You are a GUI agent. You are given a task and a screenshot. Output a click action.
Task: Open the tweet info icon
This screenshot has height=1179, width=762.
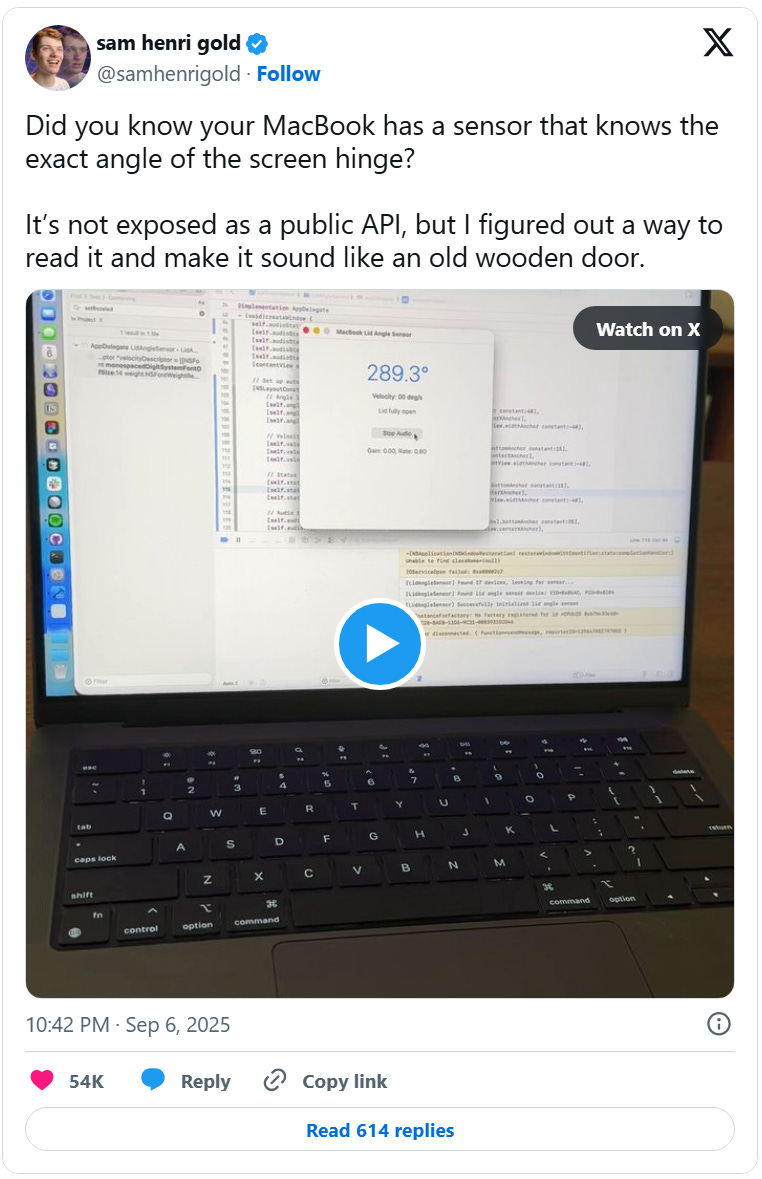coord(718,1023)
